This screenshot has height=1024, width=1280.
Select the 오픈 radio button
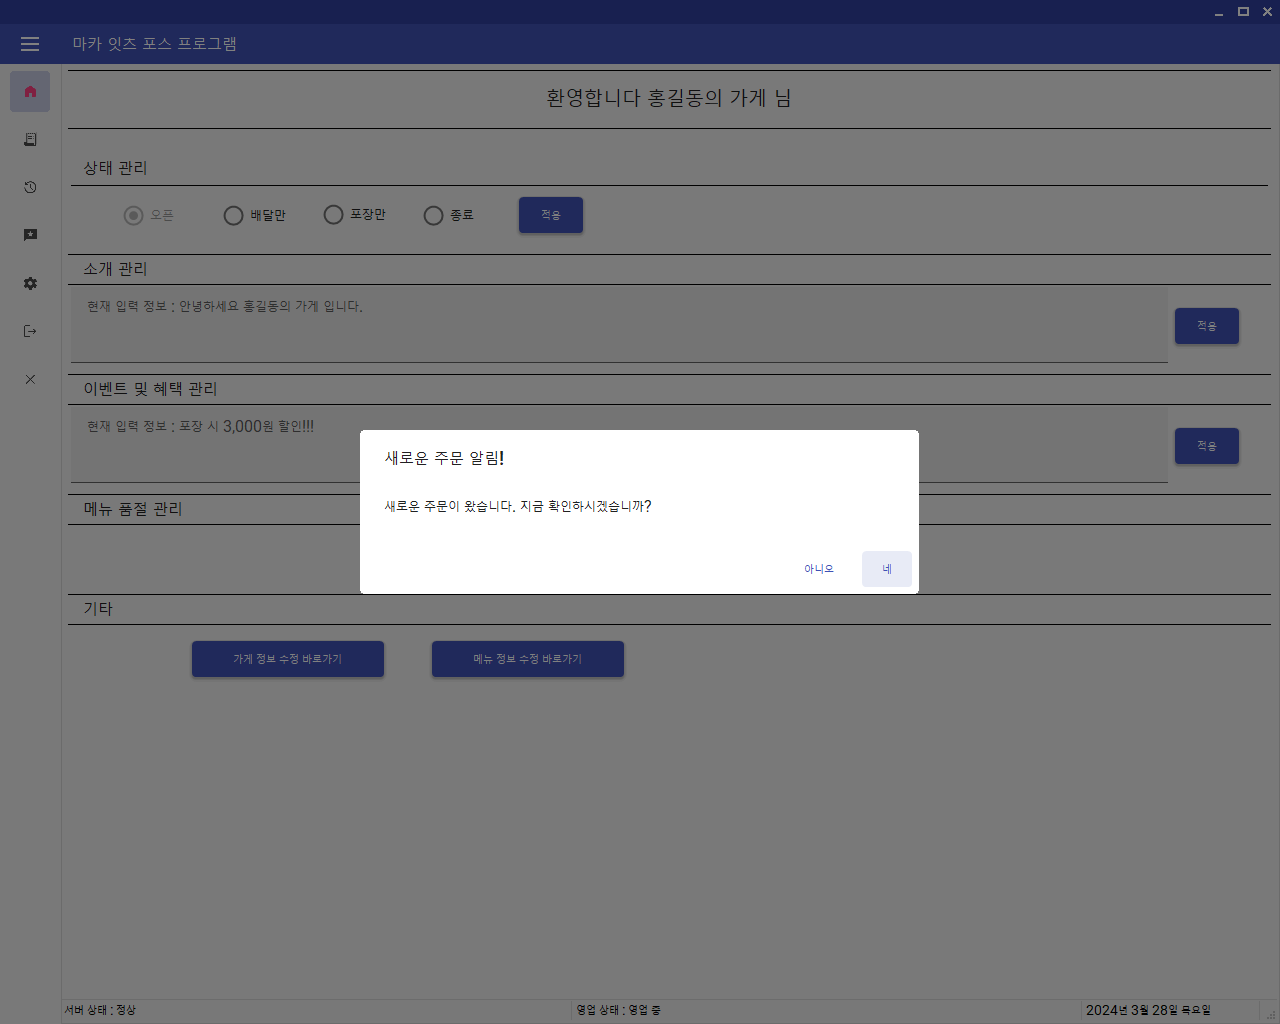coord(133,215)
